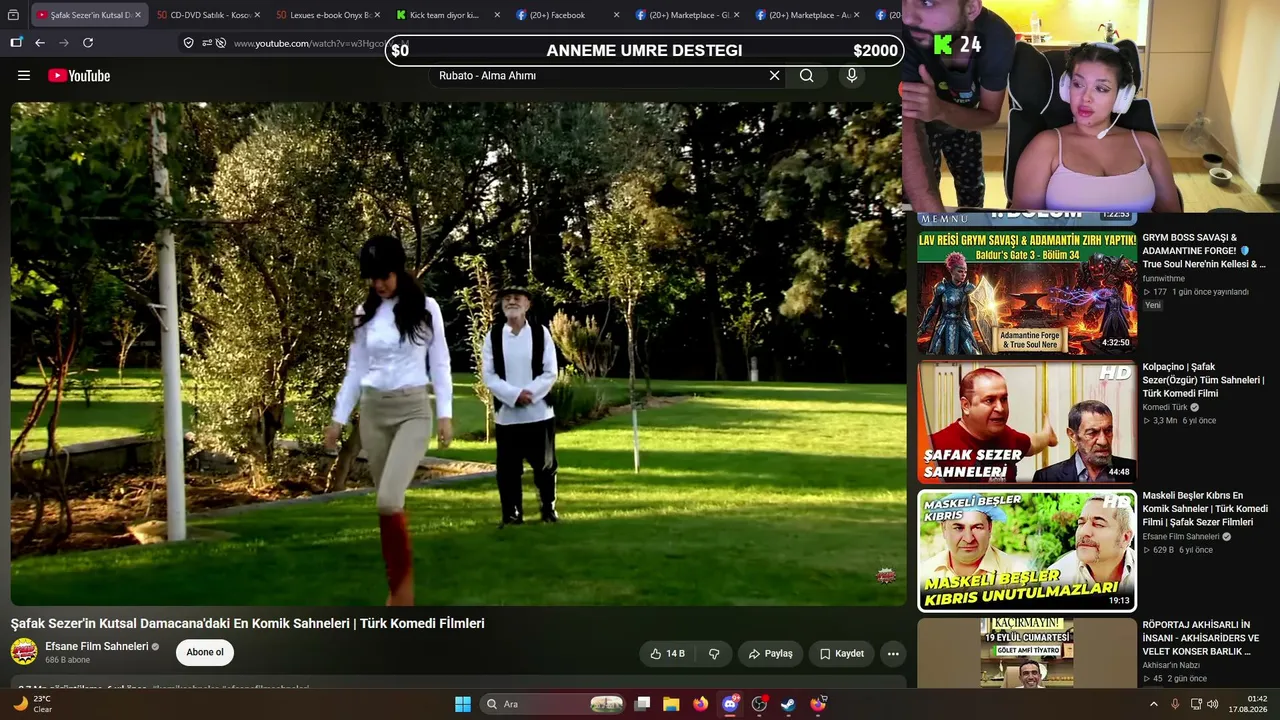Click the magnifier search button
This screenshot has width=1280, height=720.
pos(806,76)
